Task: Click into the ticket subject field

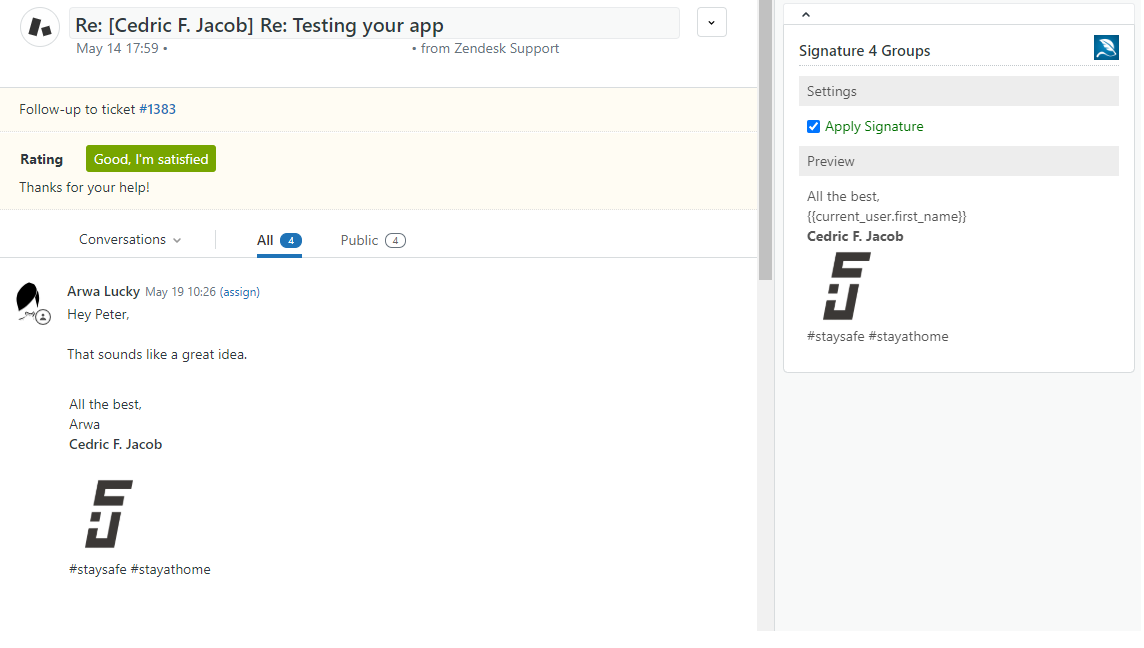Action: [374, 24]
